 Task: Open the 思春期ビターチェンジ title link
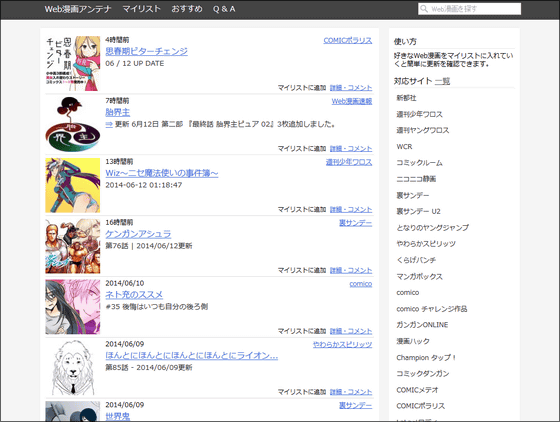[x=146, y=51]
